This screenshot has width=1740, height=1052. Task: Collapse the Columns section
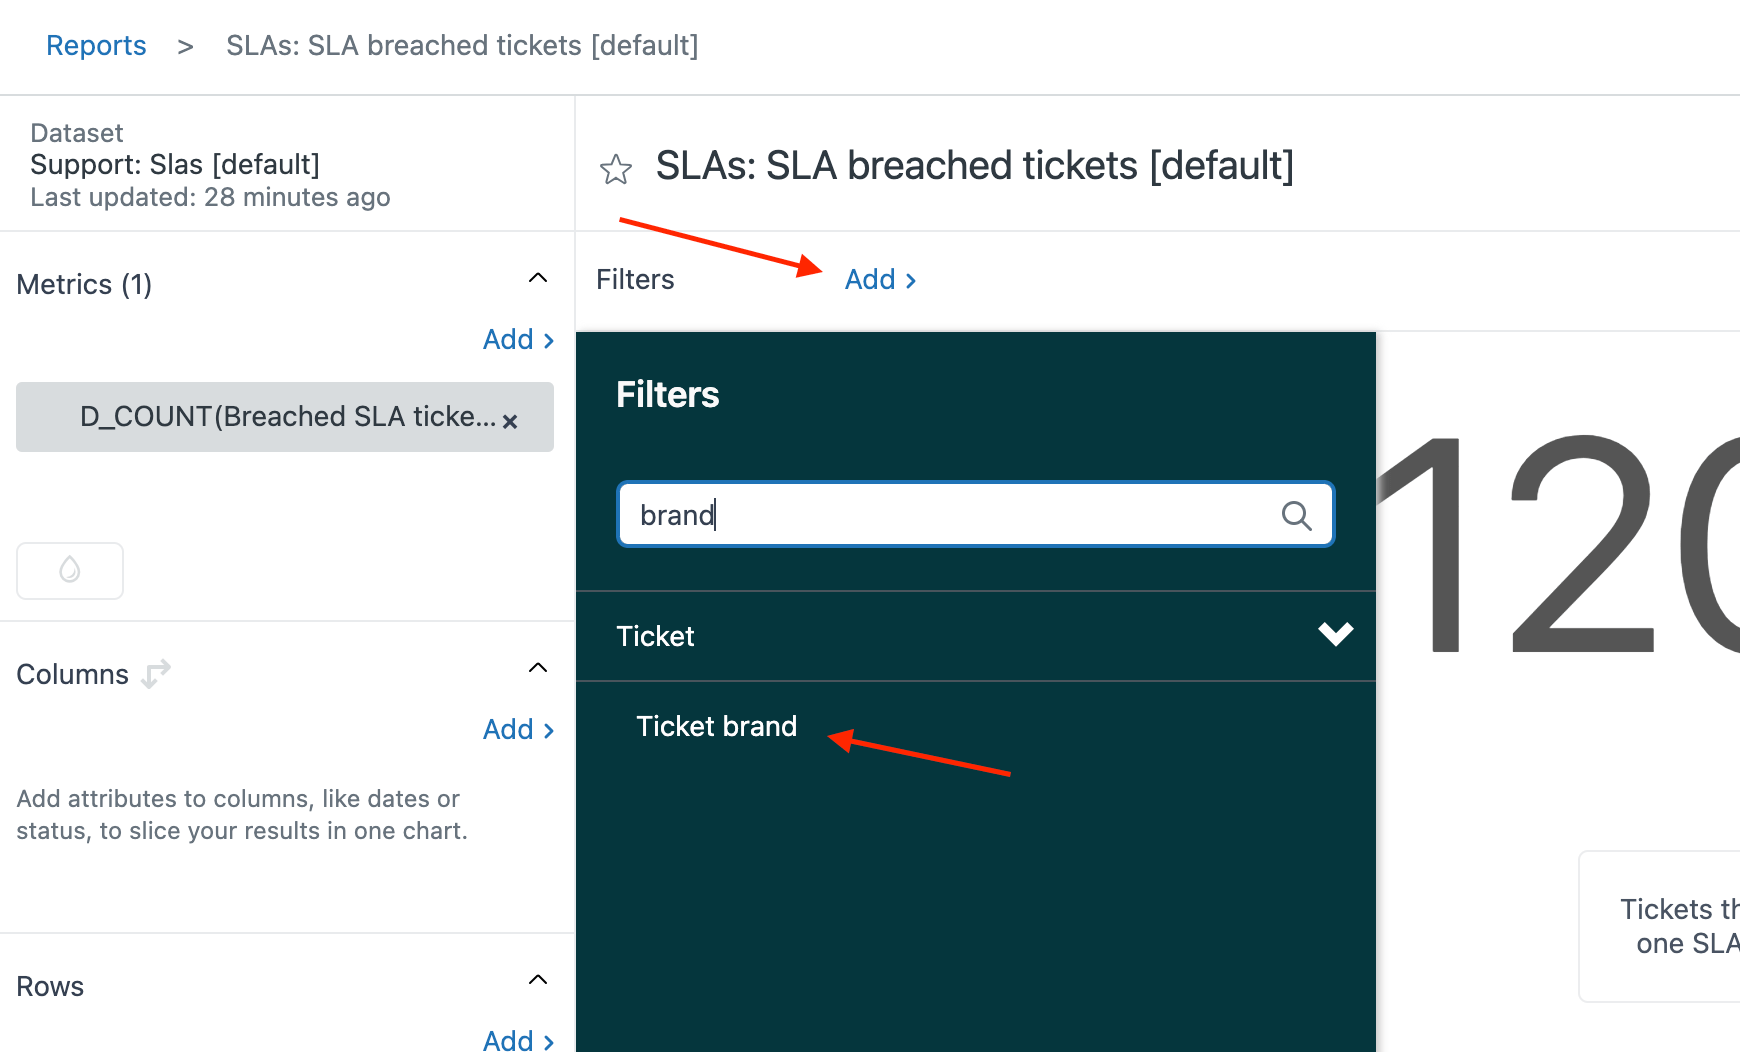538,667
